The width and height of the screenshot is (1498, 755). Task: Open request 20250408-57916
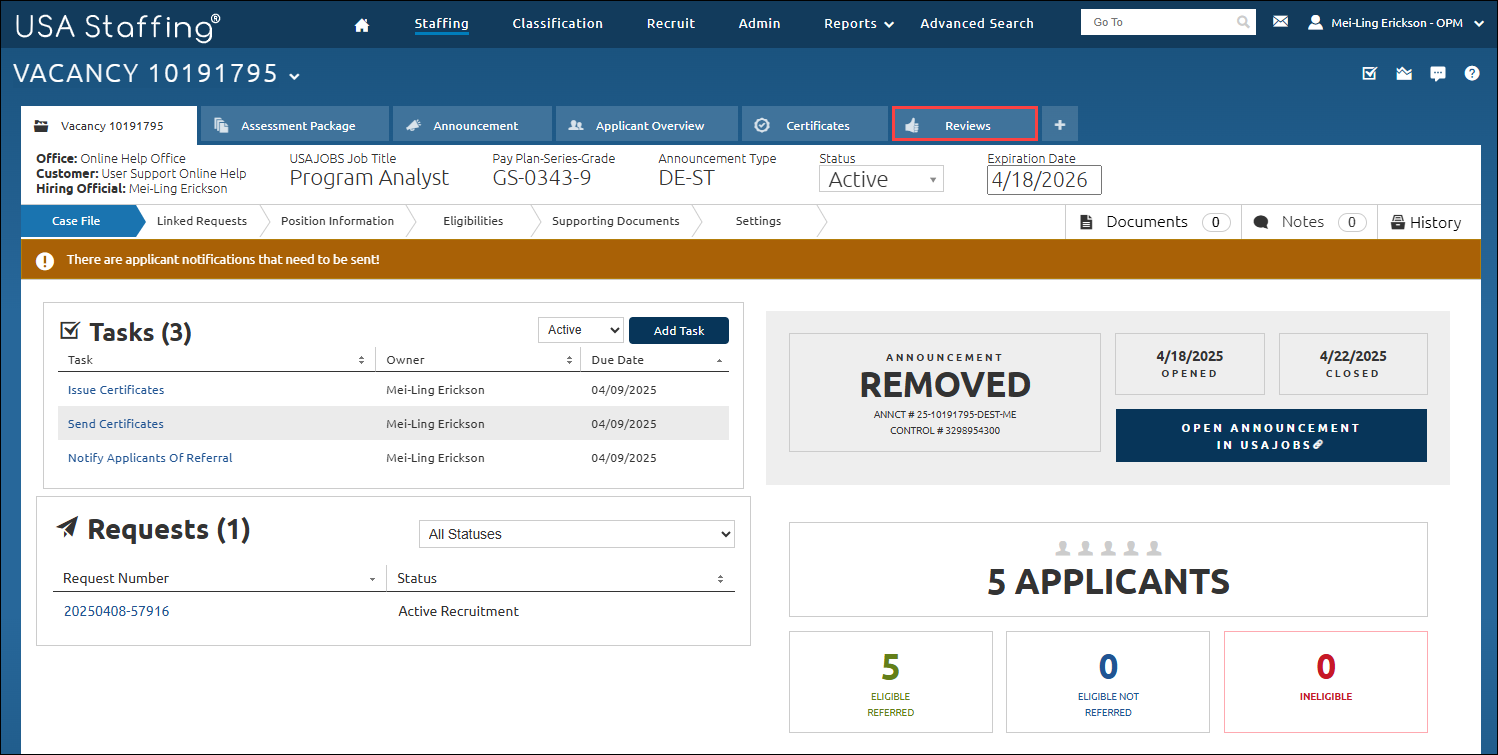click(117, 611)
